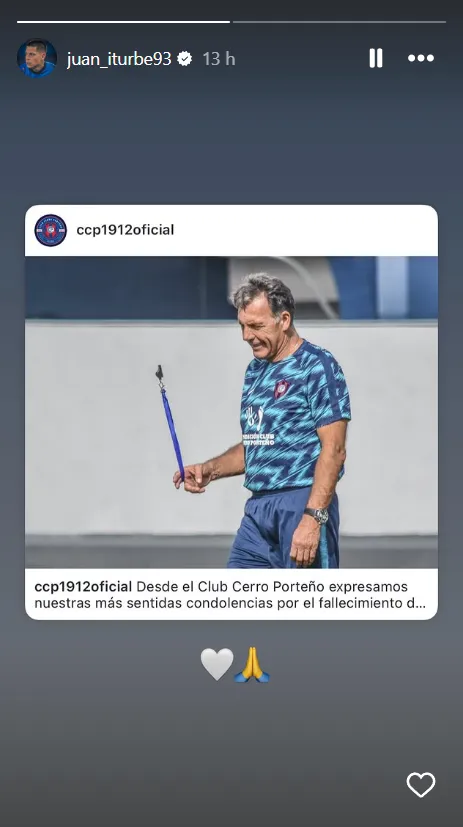Viewport: 463px width, 827px height.
Task: Skip to the second story progress segment
Action: [340, 22]
